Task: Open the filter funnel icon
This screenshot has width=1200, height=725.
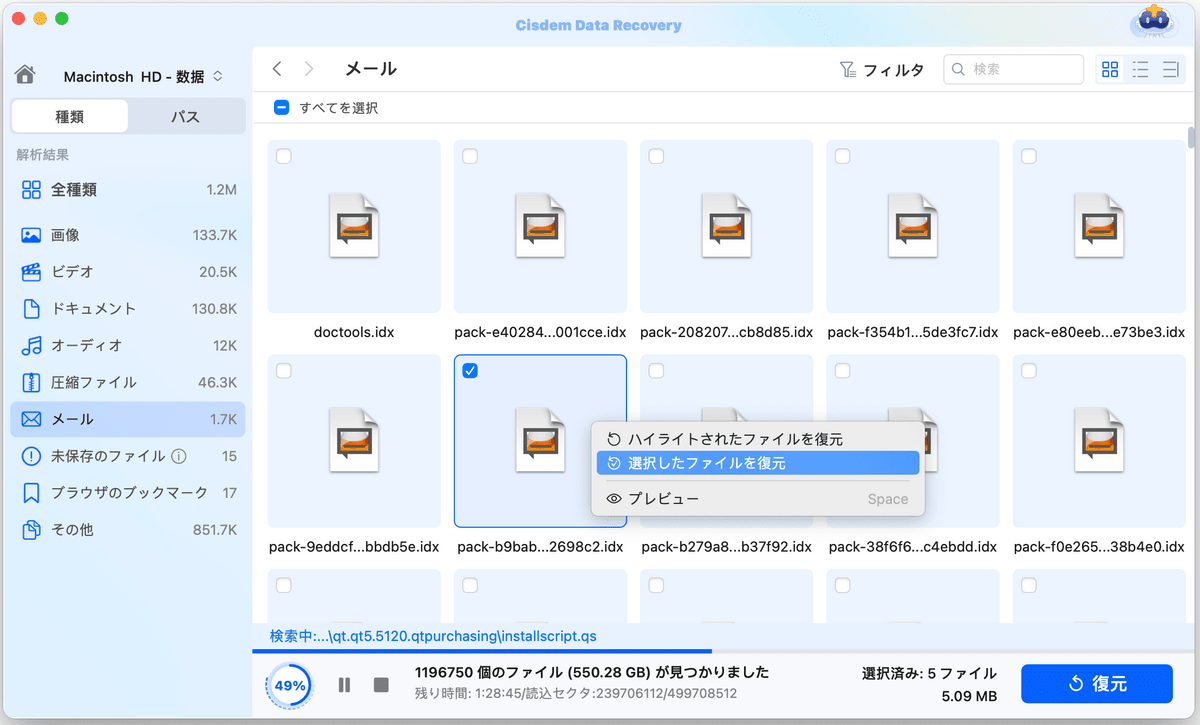Action: click(x=847, y=70)
